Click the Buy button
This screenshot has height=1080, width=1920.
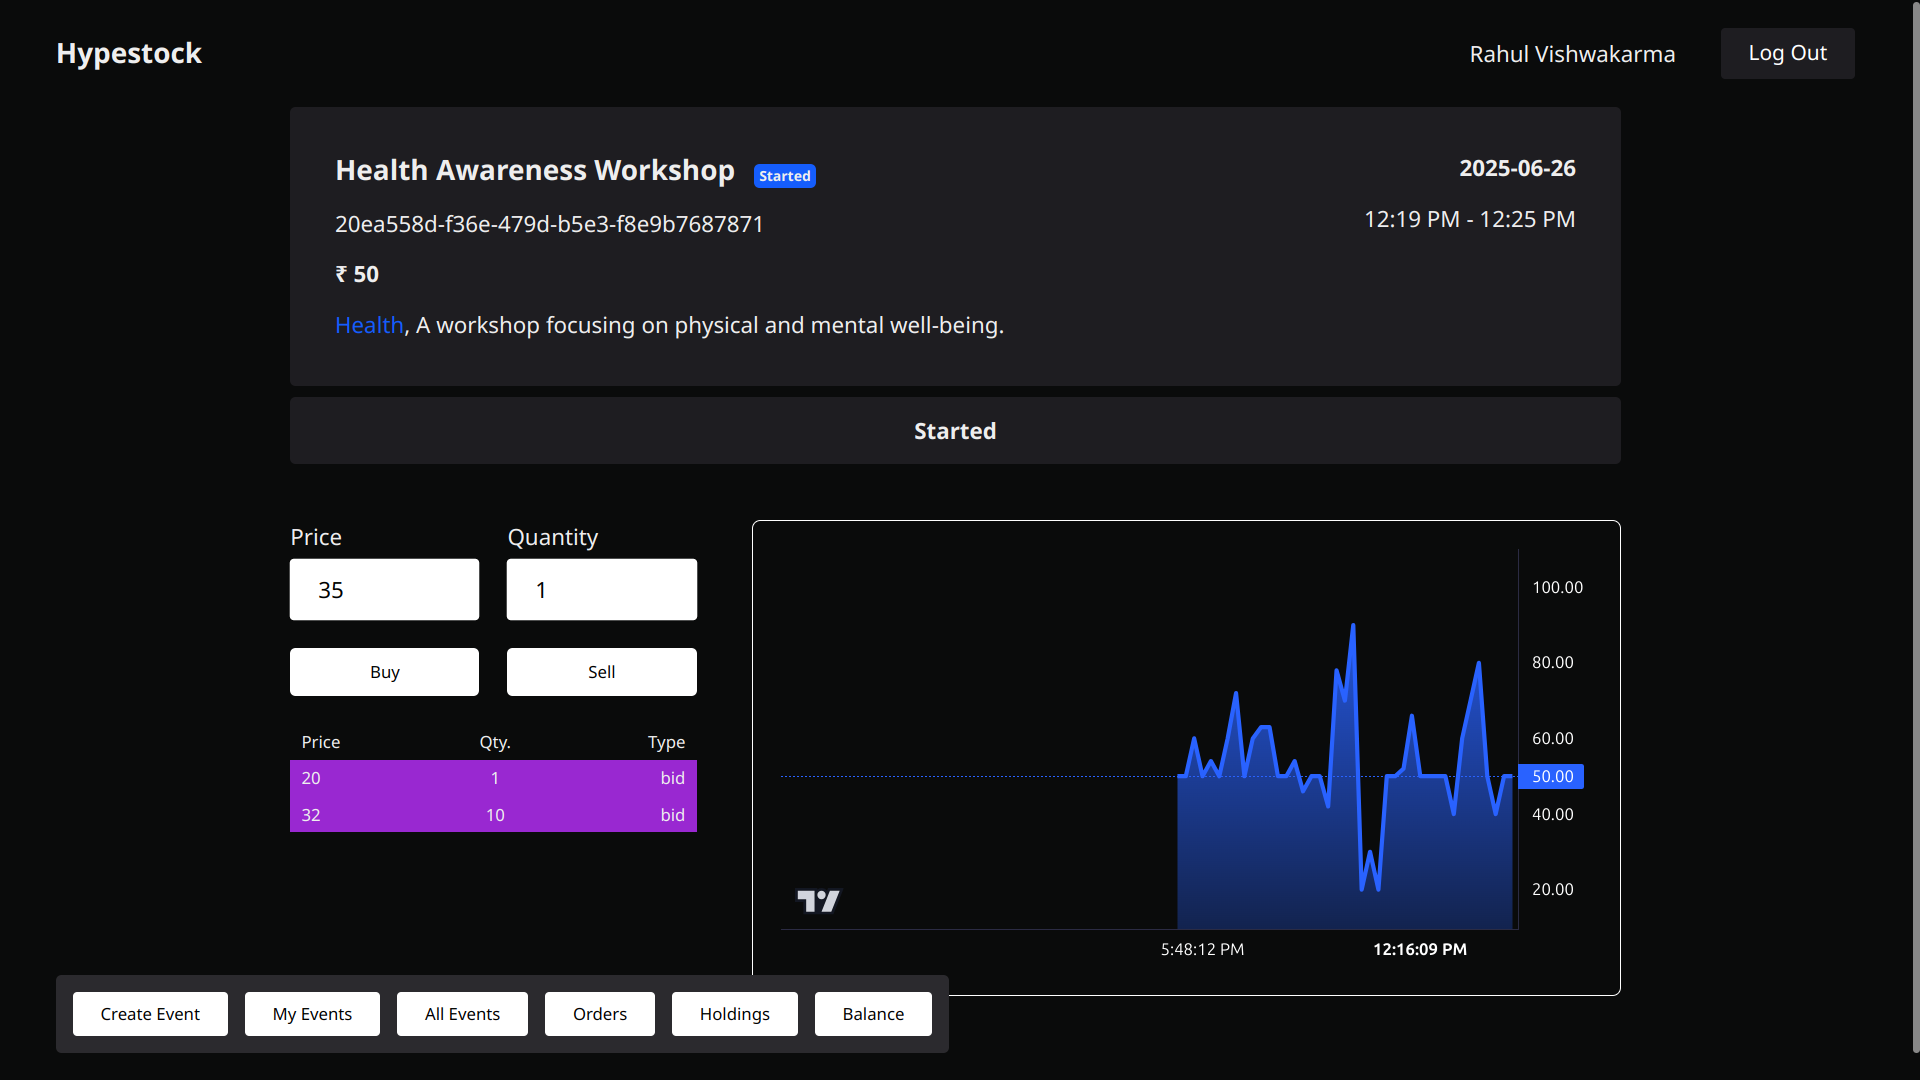tap(383, 671)
